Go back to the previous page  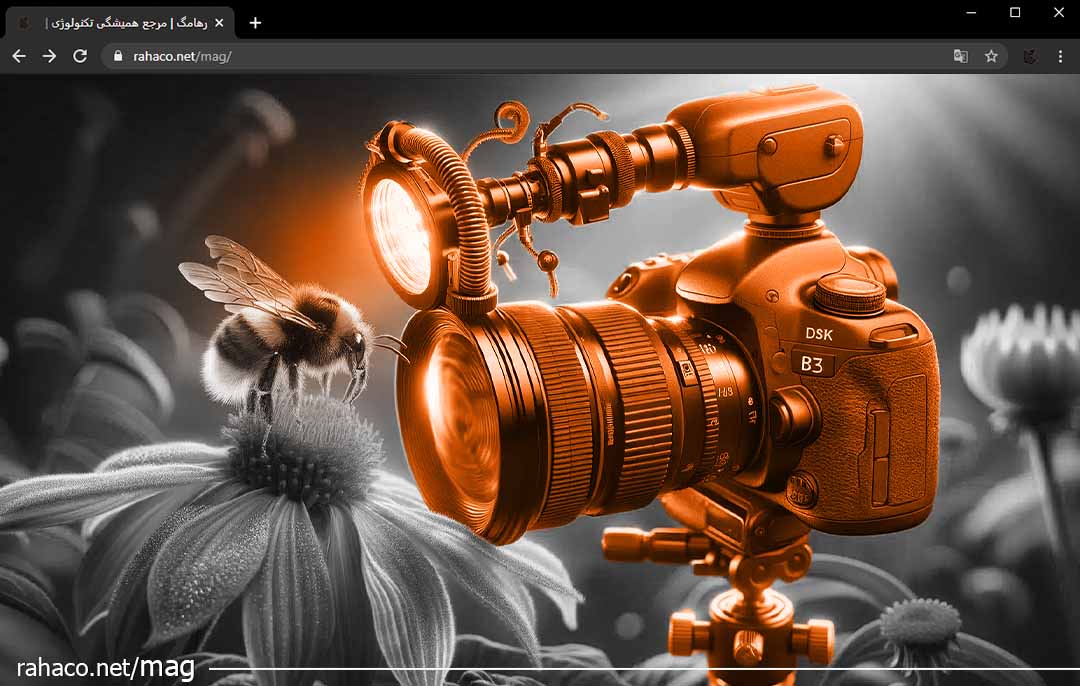pos(18,56)
